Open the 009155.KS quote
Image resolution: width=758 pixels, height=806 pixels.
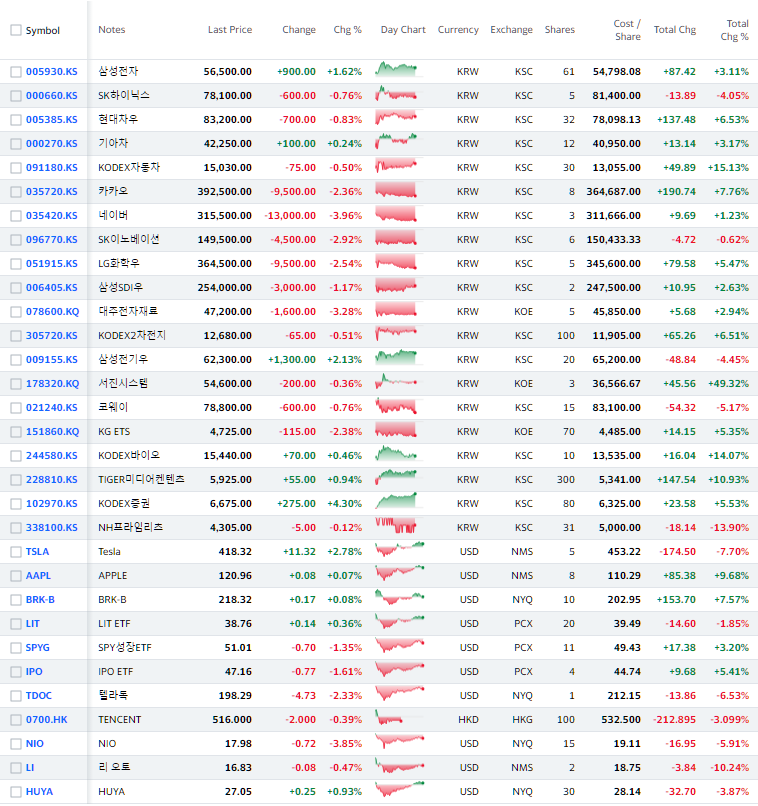point(52,359)
